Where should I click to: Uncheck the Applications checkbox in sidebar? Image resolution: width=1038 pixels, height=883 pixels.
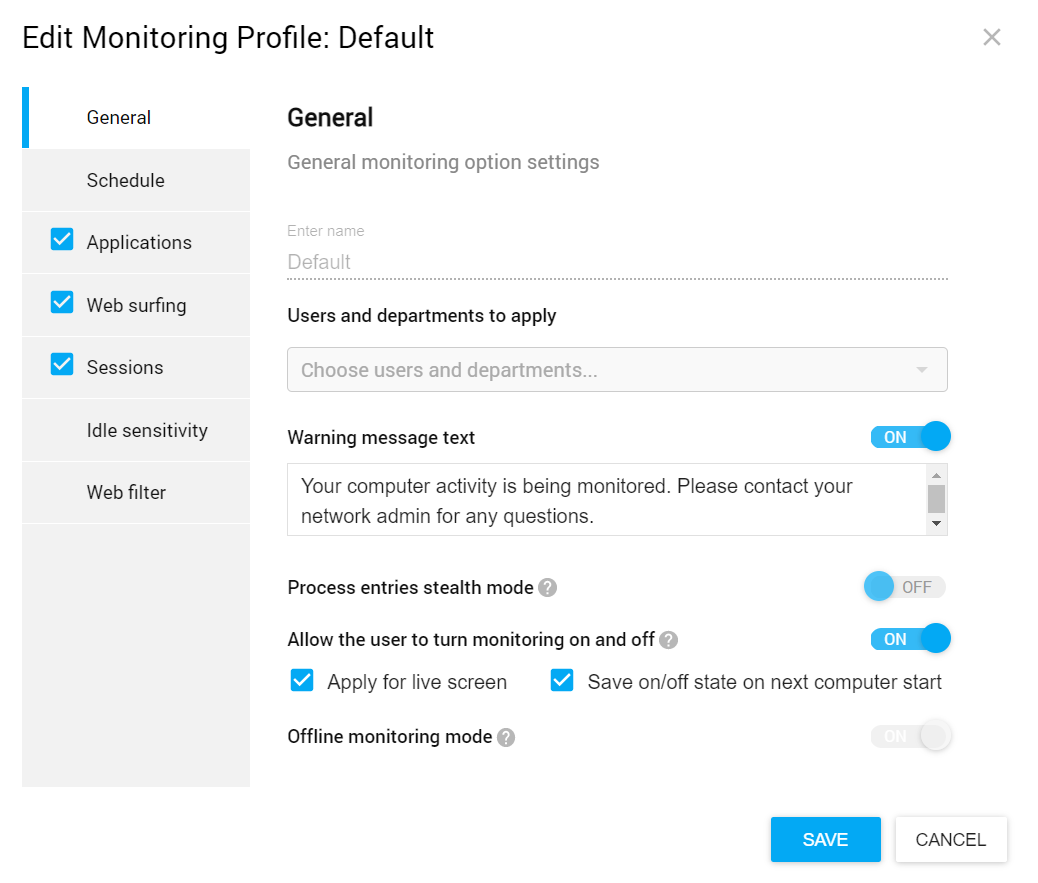pyautogui.click(x=62, y=240)
